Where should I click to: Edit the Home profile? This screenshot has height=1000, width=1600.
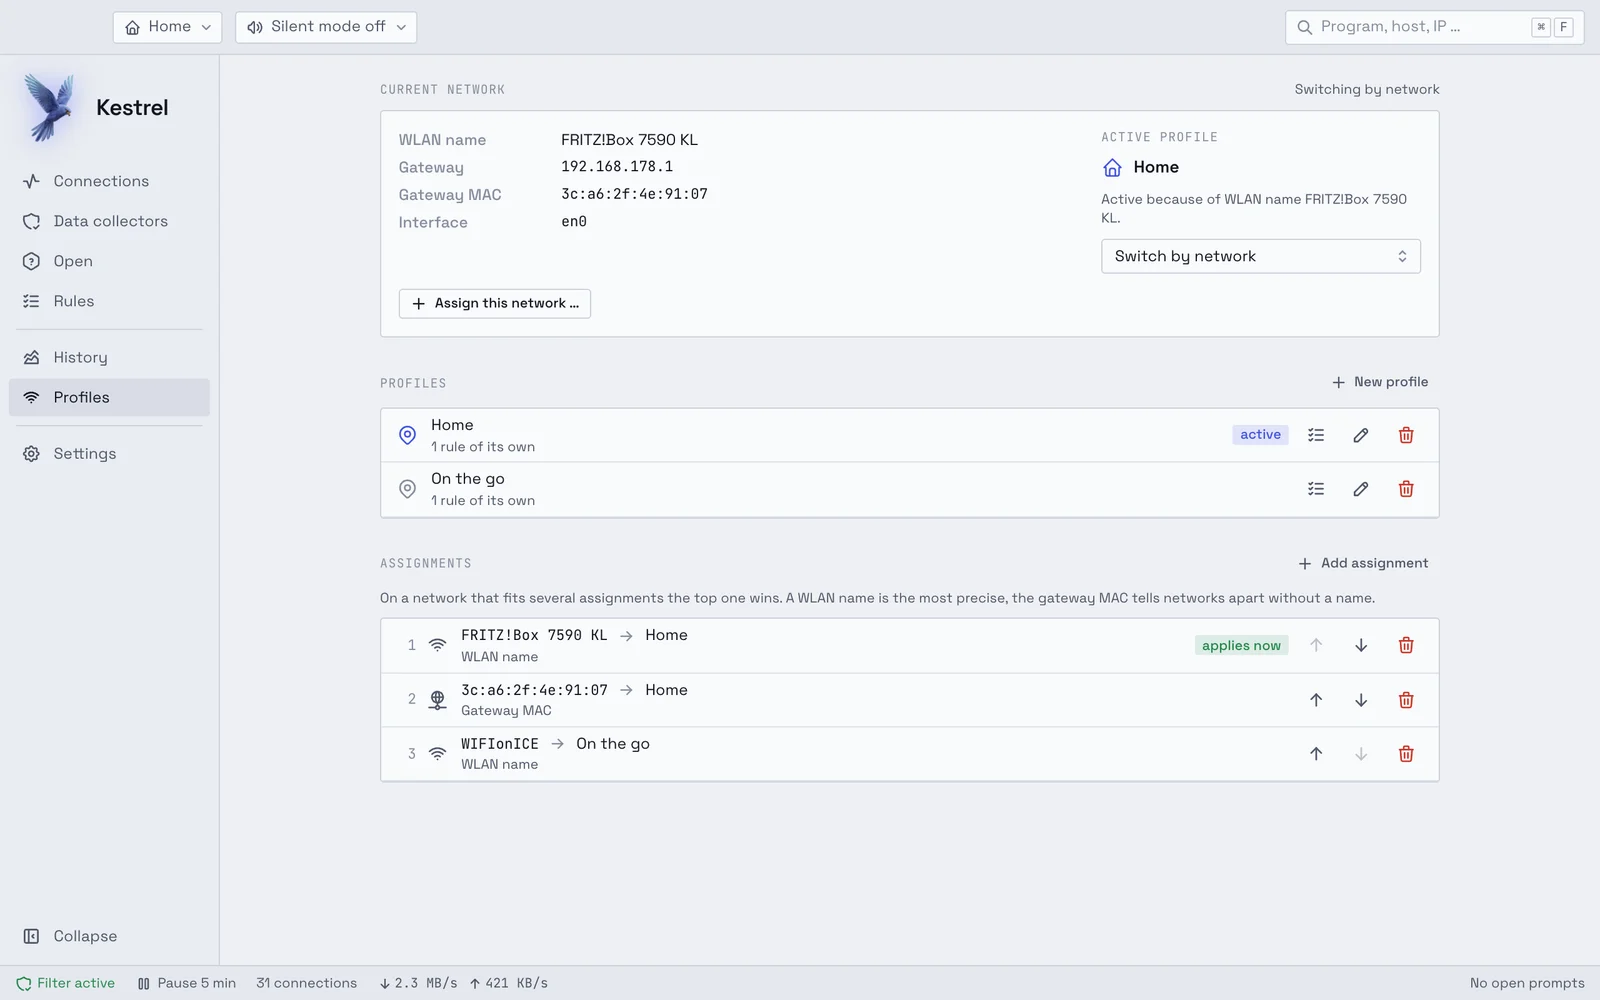pos(1361,435)
